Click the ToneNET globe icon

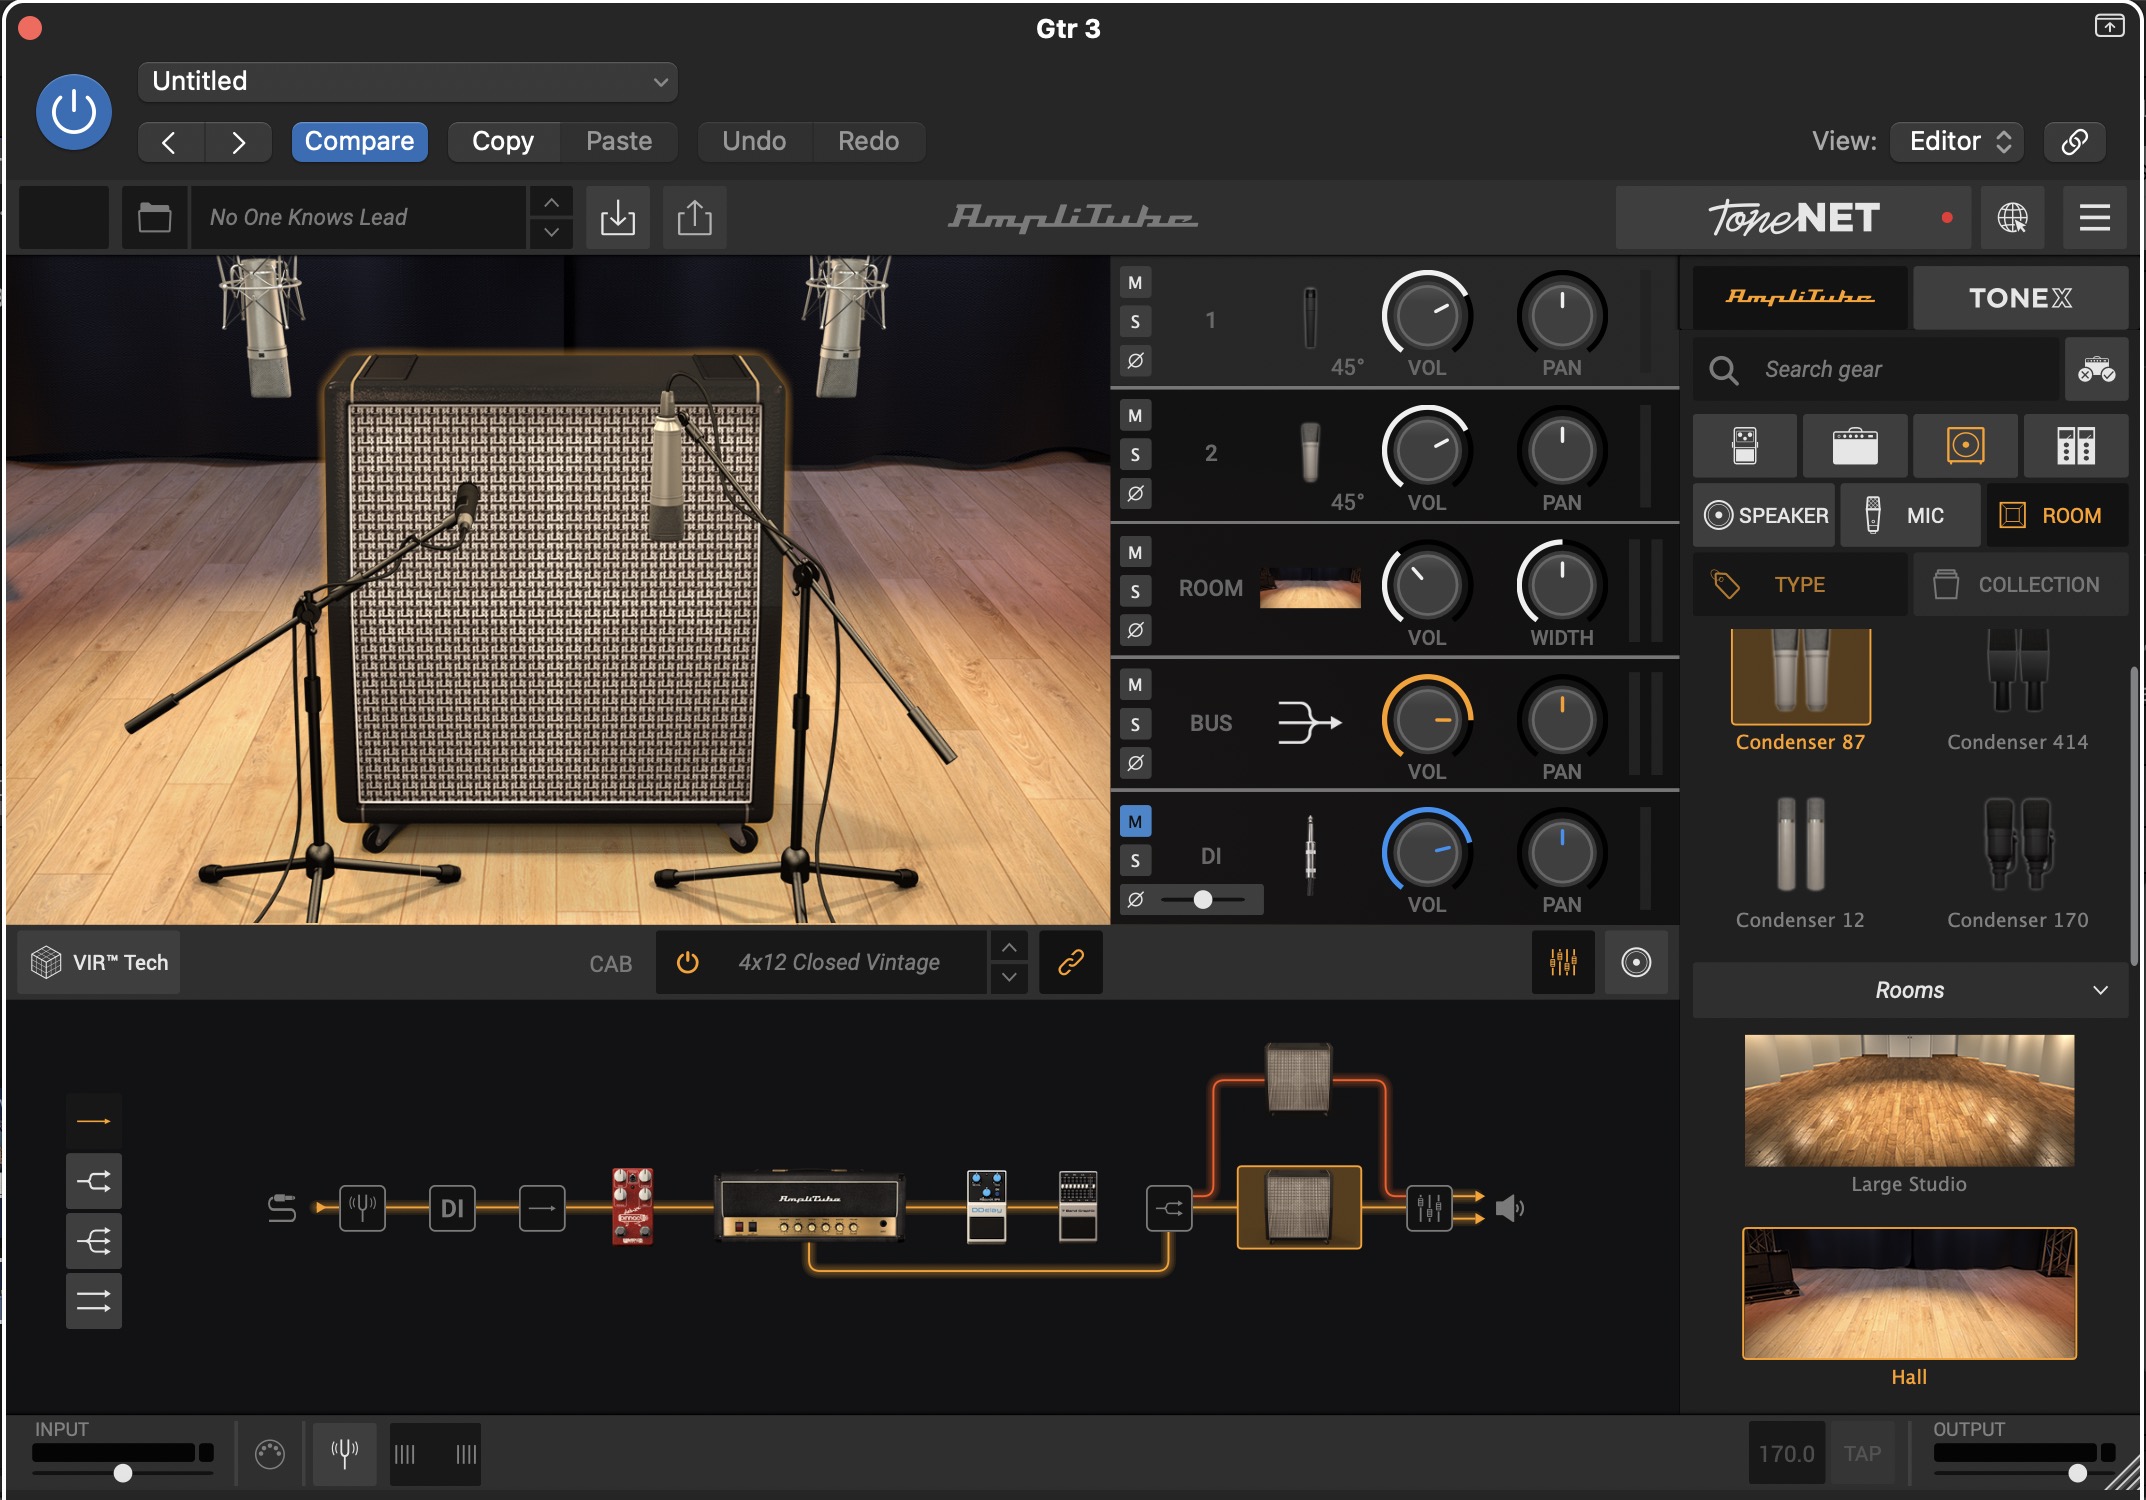(x=2012, y=217)
